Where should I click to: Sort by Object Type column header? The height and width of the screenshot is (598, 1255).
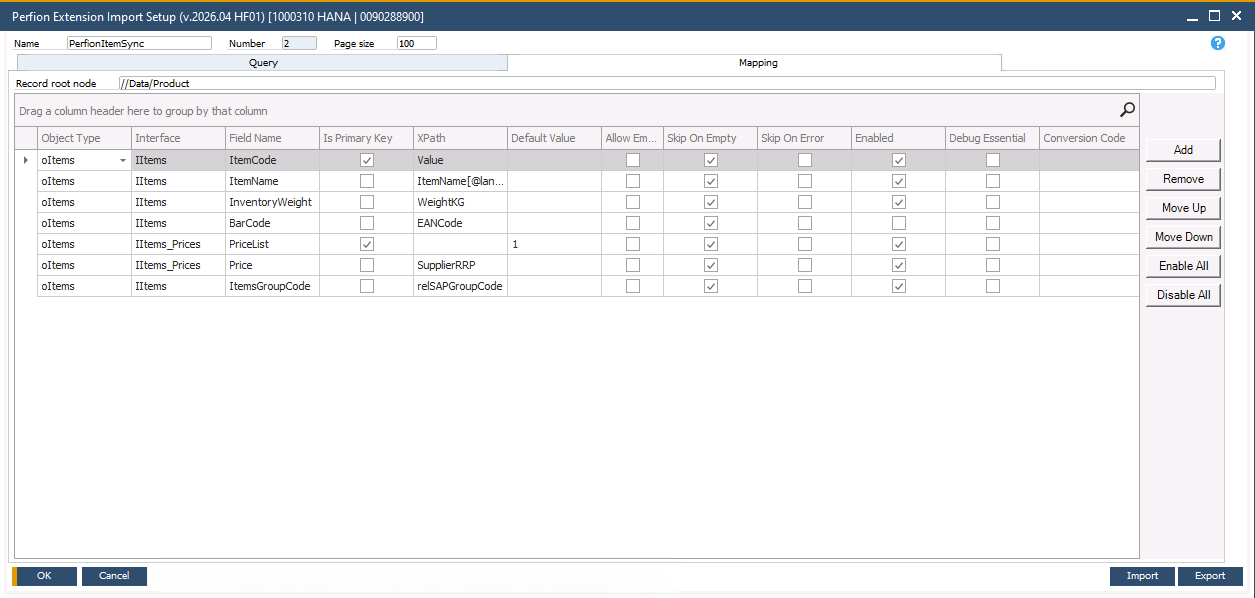[x=84, y=138]
